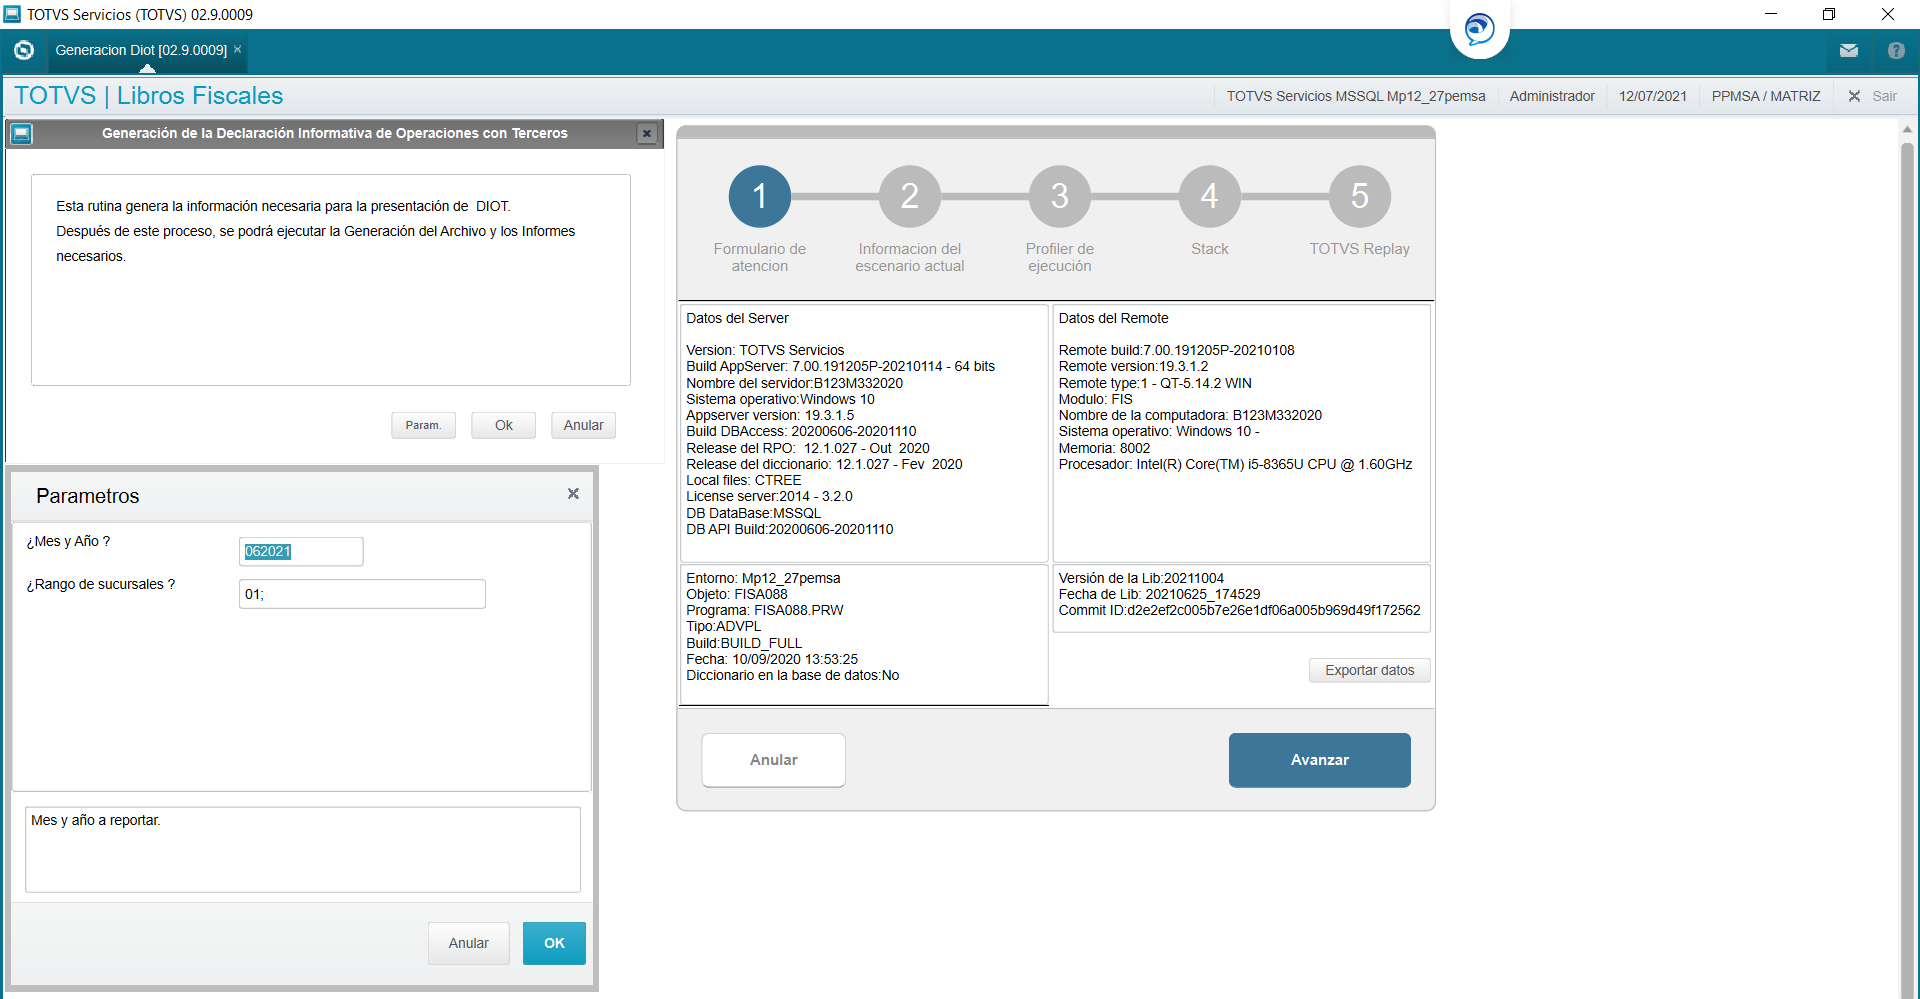The width and height of the screenshot is (1920, 999).
Task: Click the Sair exit link
Action: point(1884,96)
